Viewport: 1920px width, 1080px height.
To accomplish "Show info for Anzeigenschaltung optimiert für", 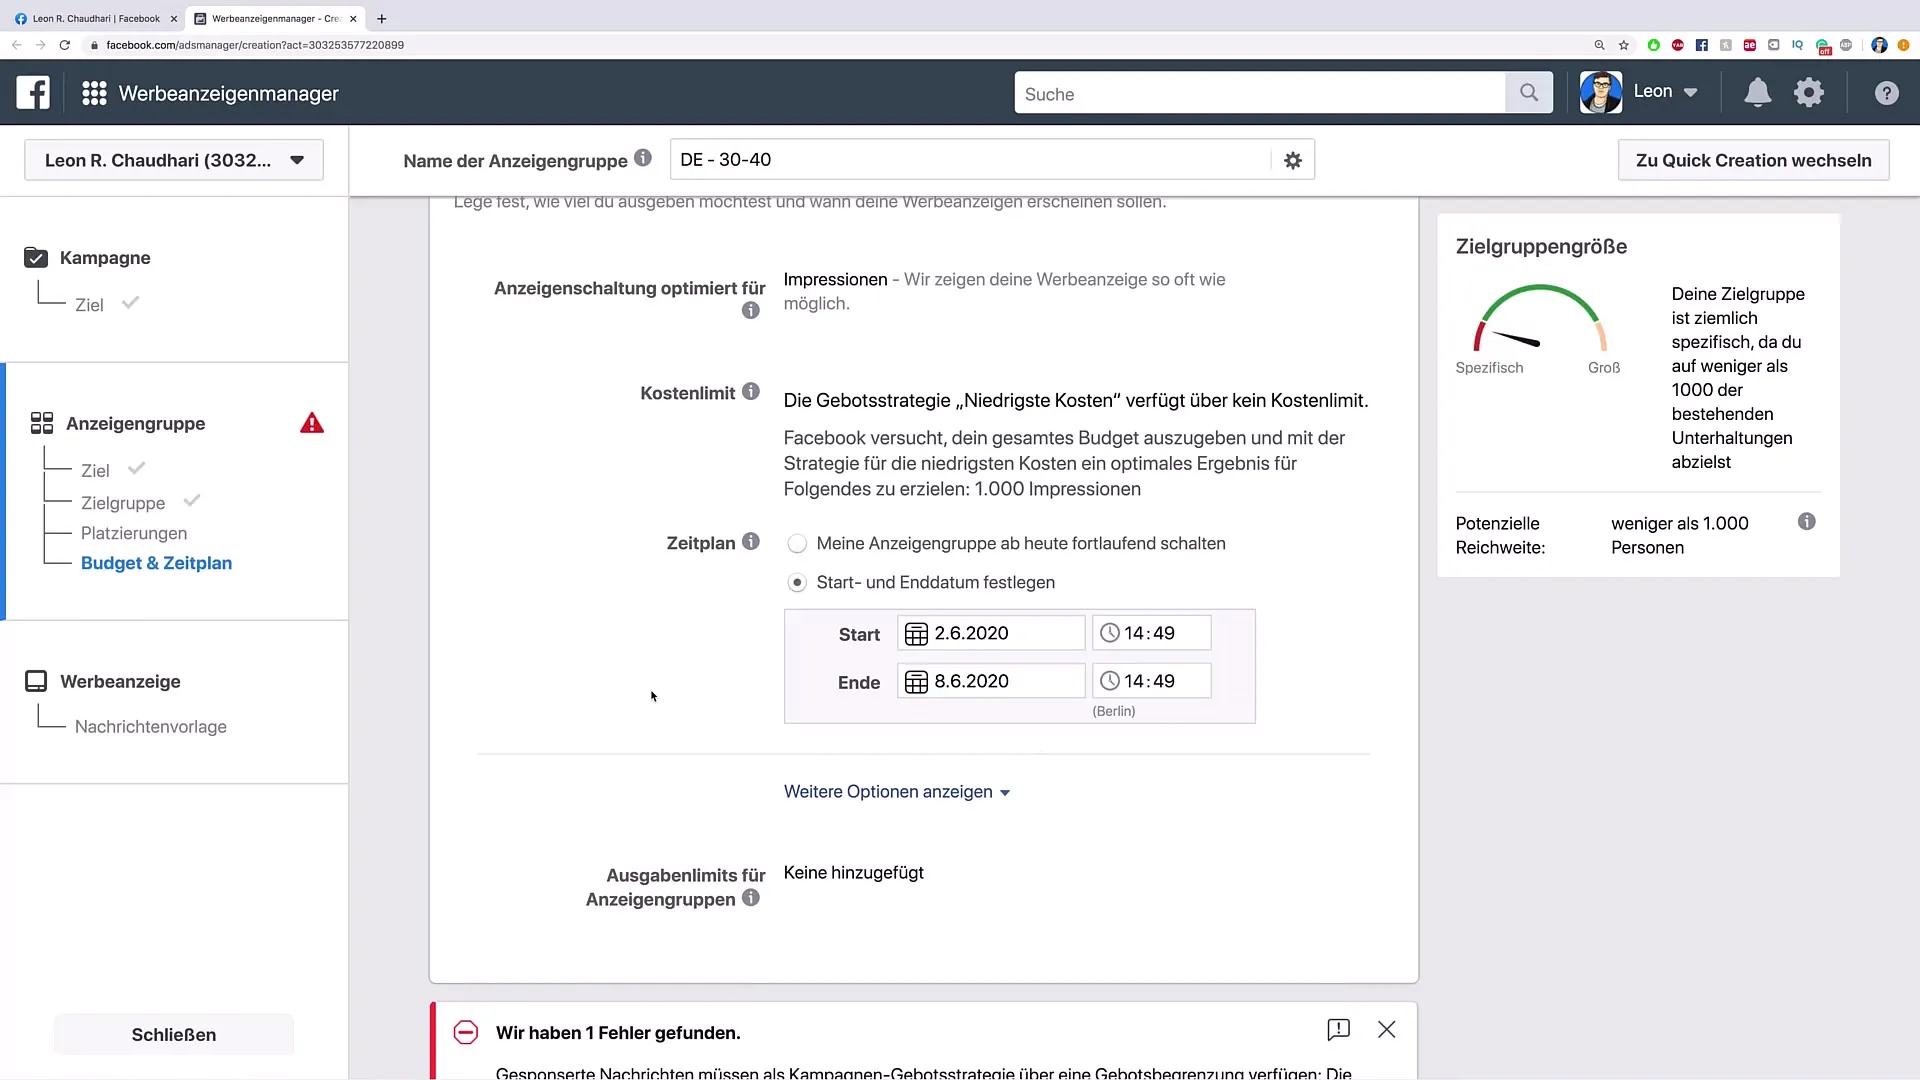I will pyautogui.click(x=751, y=311).
